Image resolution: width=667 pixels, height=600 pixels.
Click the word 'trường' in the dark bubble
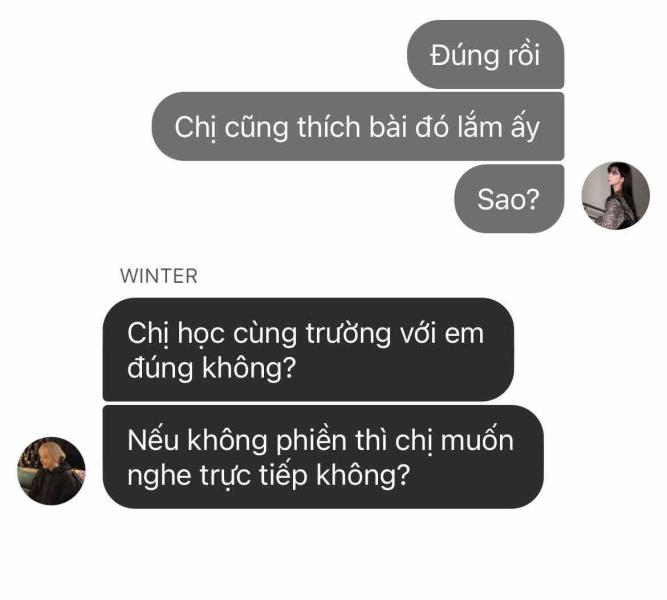pyautogui.click(x=348, y=333)
